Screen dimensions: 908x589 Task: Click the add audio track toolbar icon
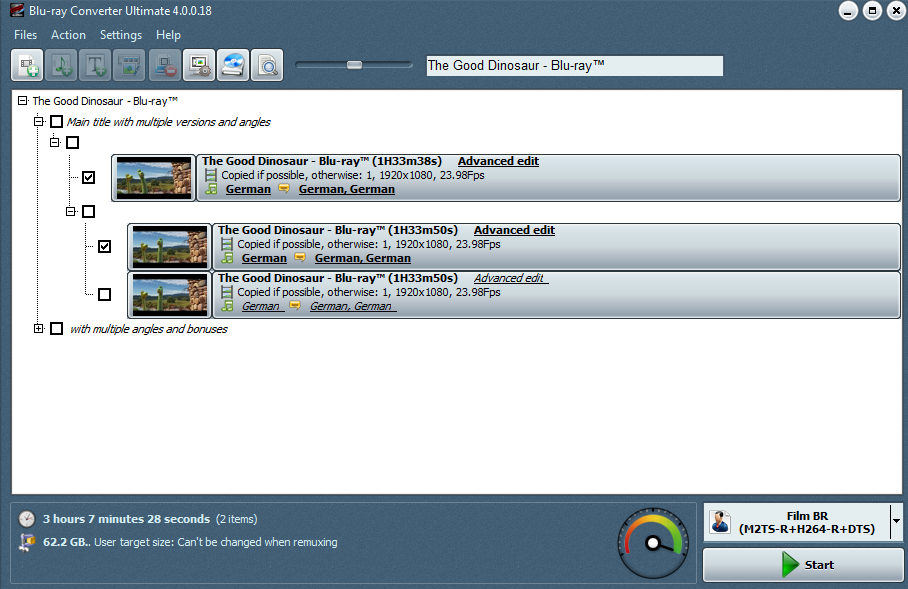[x=61, y=65]
